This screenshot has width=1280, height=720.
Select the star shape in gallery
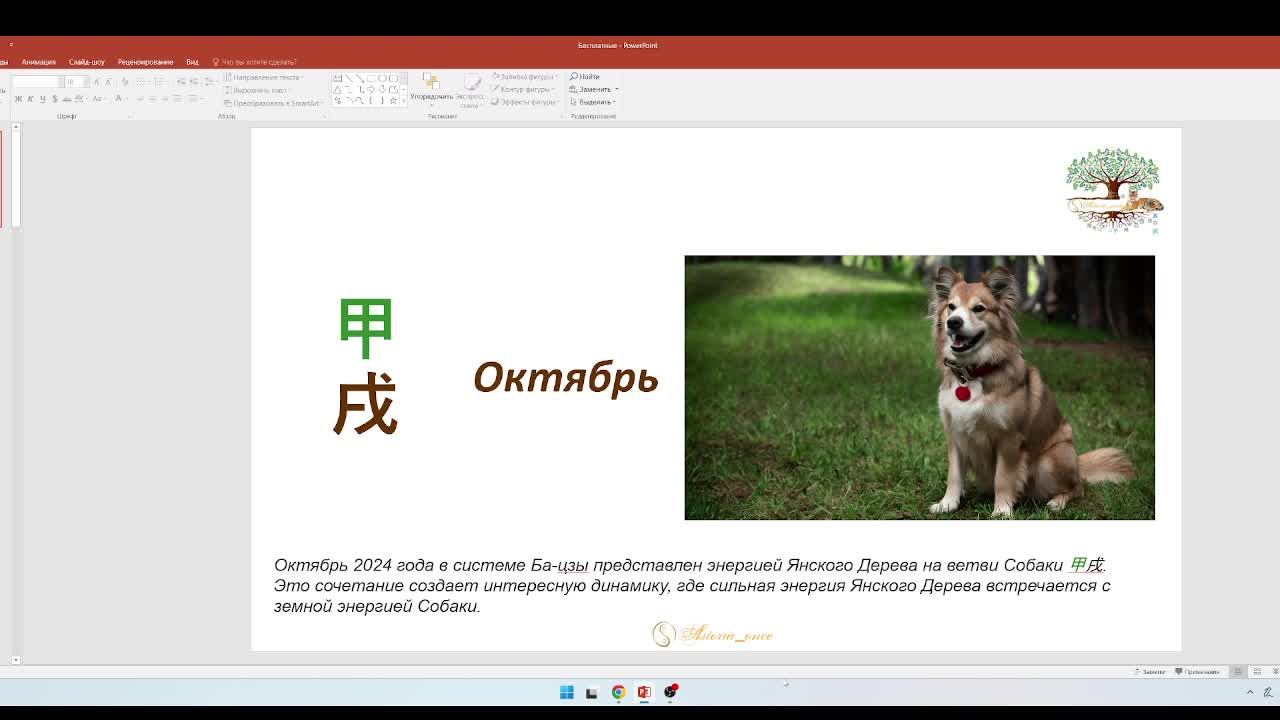(393, 100)
